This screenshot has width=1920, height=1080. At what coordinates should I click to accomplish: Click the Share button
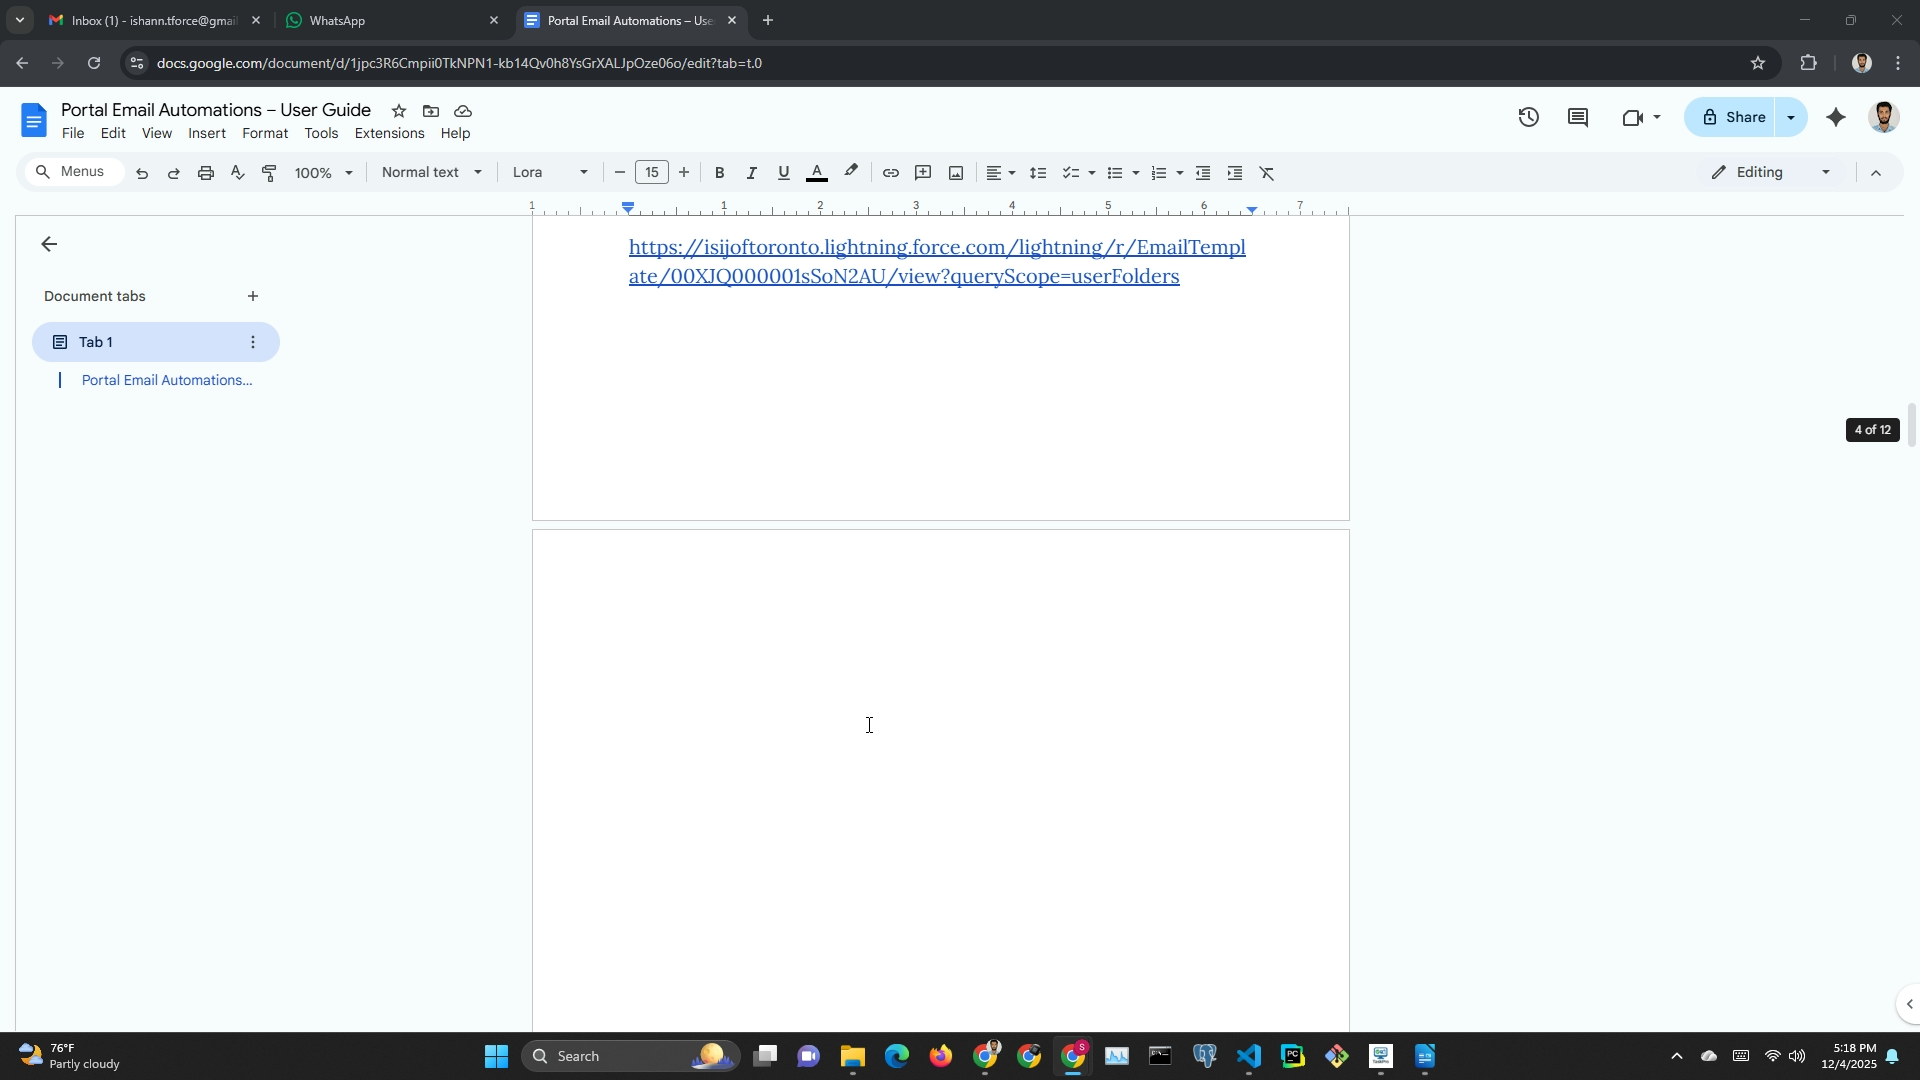pyautogui.click(x=1733, y=118)
